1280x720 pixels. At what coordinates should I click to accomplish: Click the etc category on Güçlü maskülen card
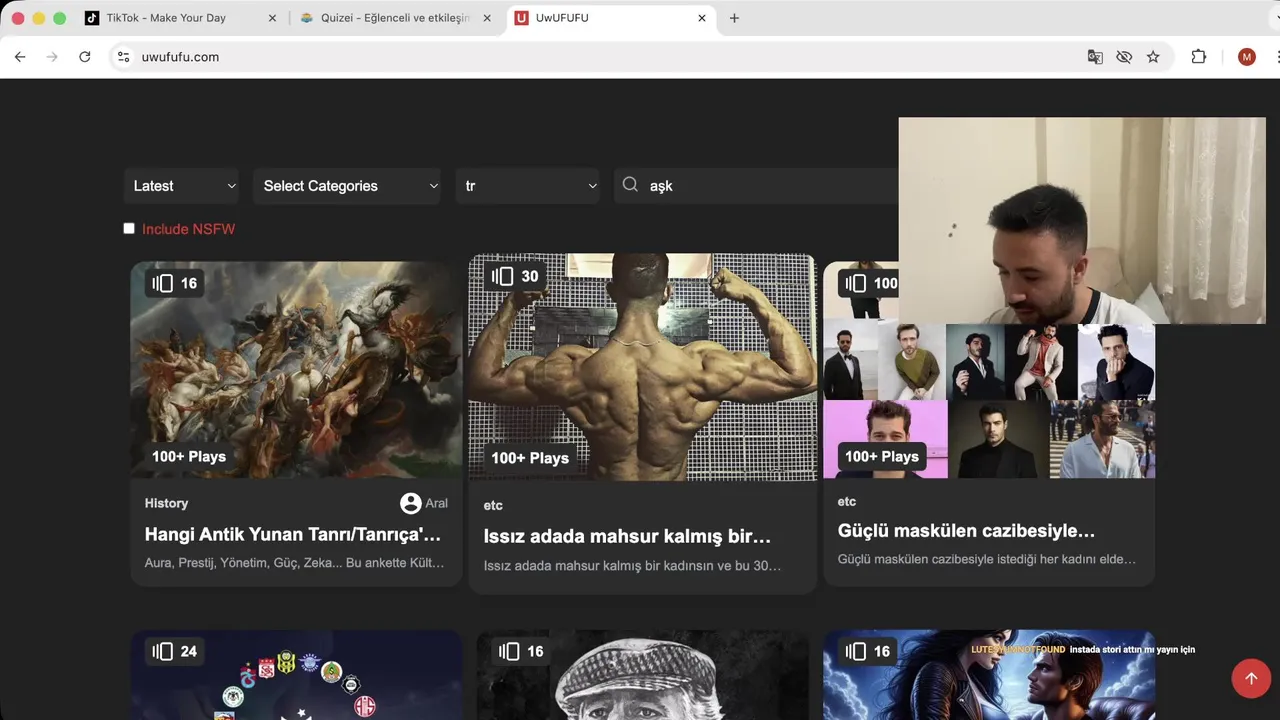coord(847,501)
